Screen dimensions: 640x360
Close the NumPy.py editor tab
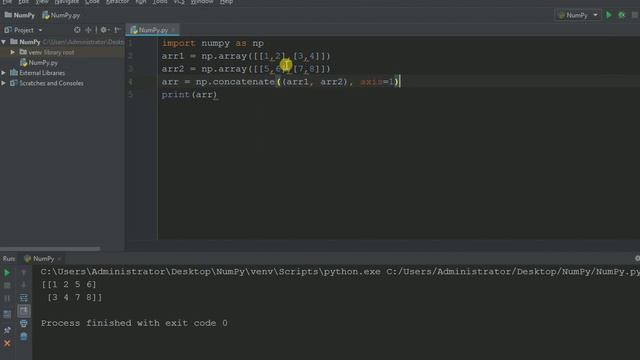[173, 30]
